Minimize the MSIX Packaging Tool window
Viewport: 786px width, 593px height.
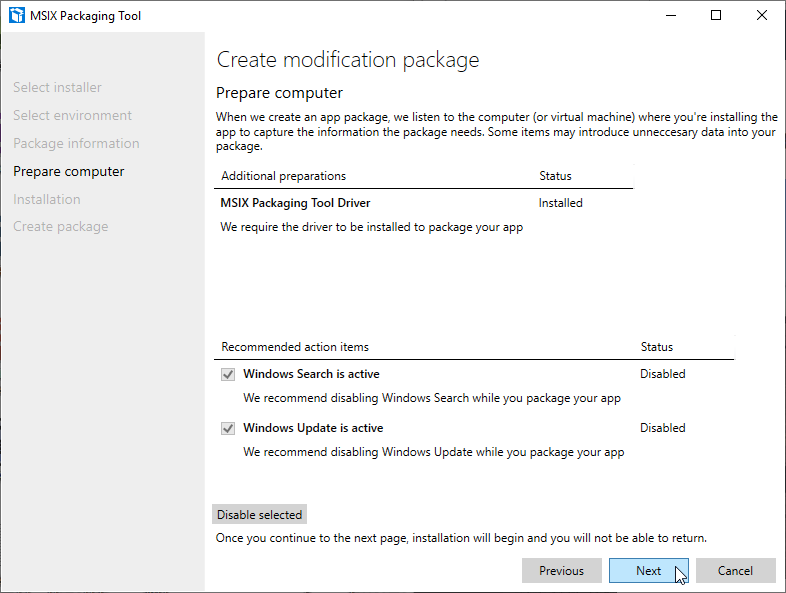[x=669, y=16]
